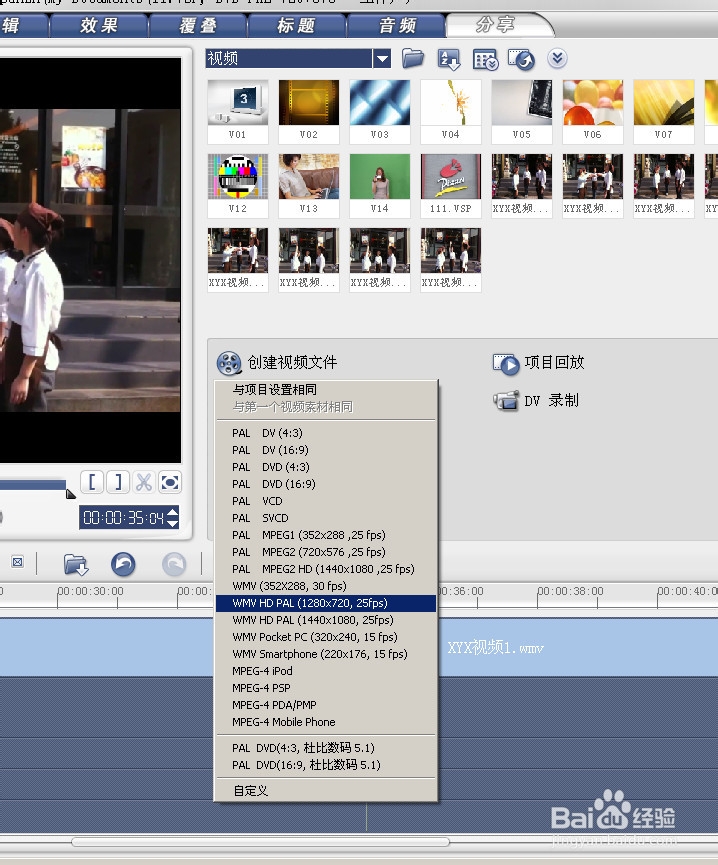Select WMV (352X288, 30 fps)
Viewport: 718px width, 865px height.
(326, 586)
